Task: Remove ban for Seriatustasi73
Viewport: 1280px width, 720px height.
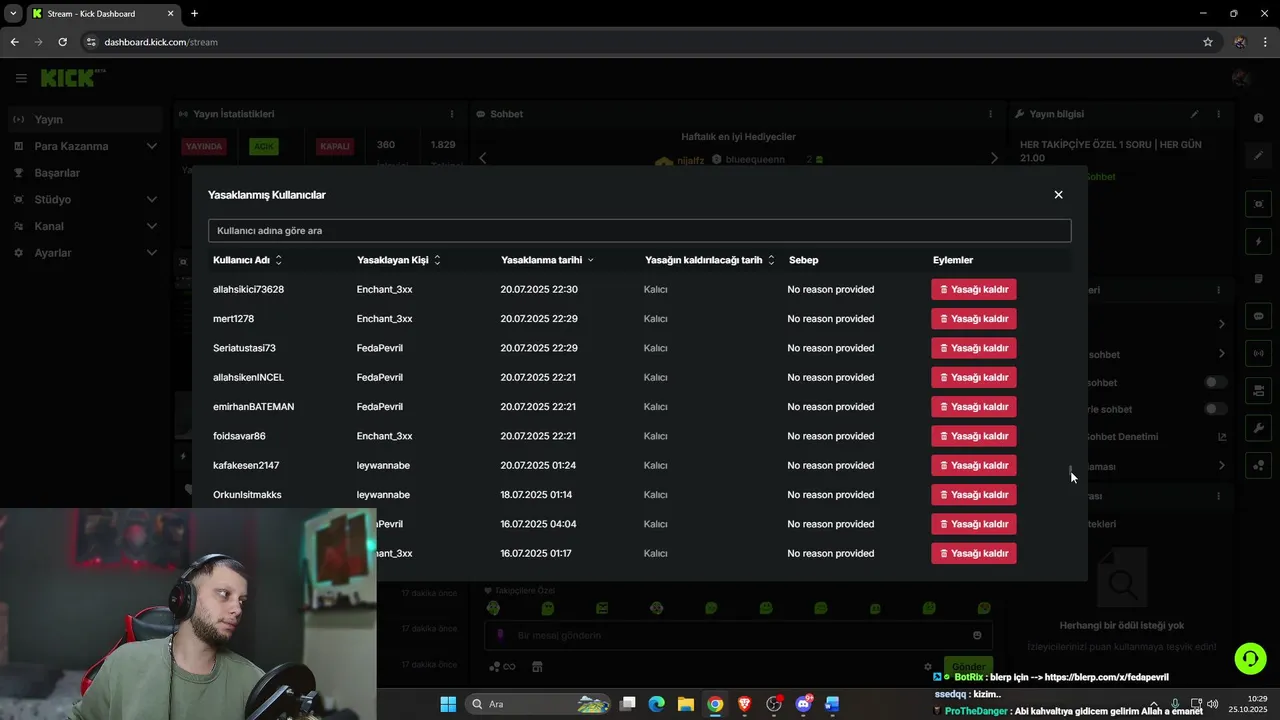Action: [x=973, y=348]
